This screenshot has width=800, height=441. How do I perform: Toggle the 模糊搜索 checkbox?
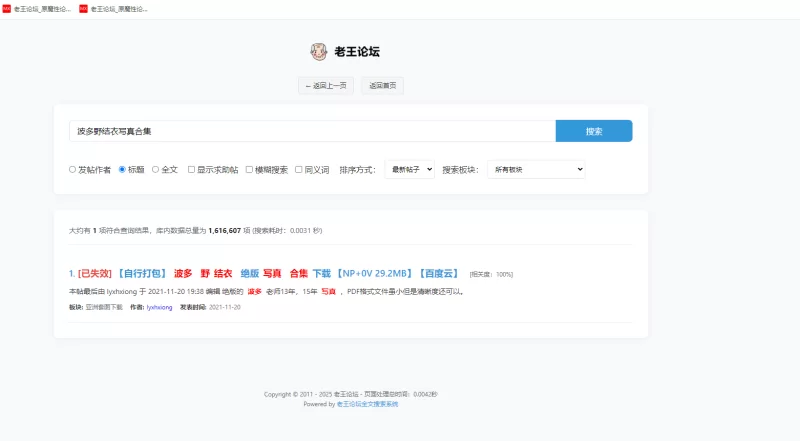coord(249,170)
